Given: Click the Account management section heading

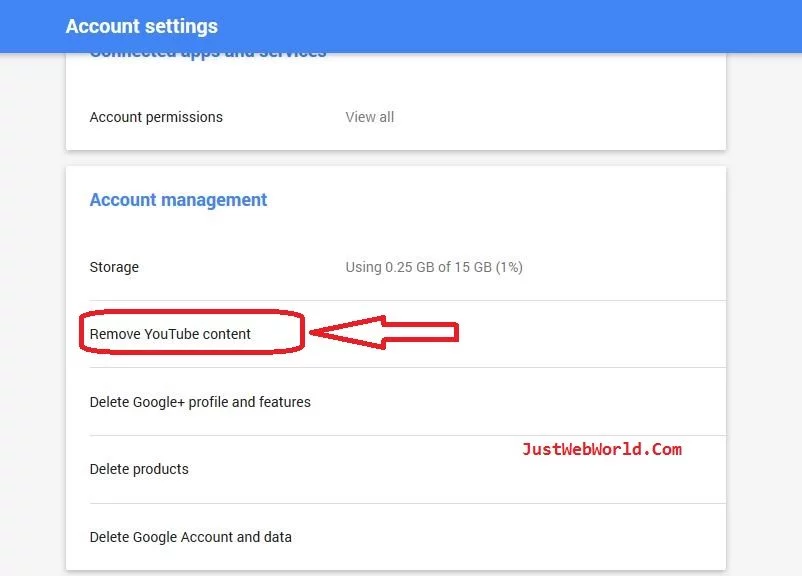Looking at the screenshot, I should tap(178, 200).
